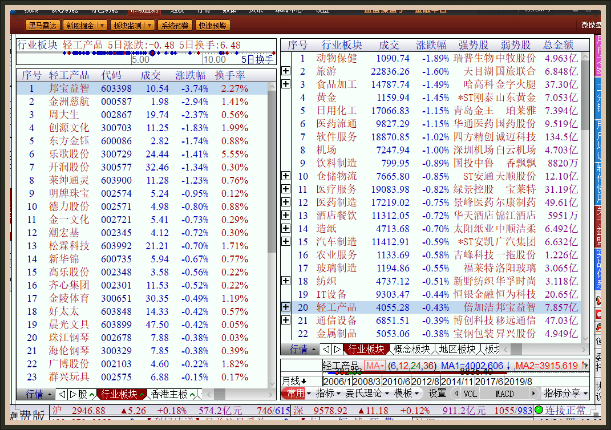Expand the 通信设备 industry row

pyautogui.click(x=286, y=320)
